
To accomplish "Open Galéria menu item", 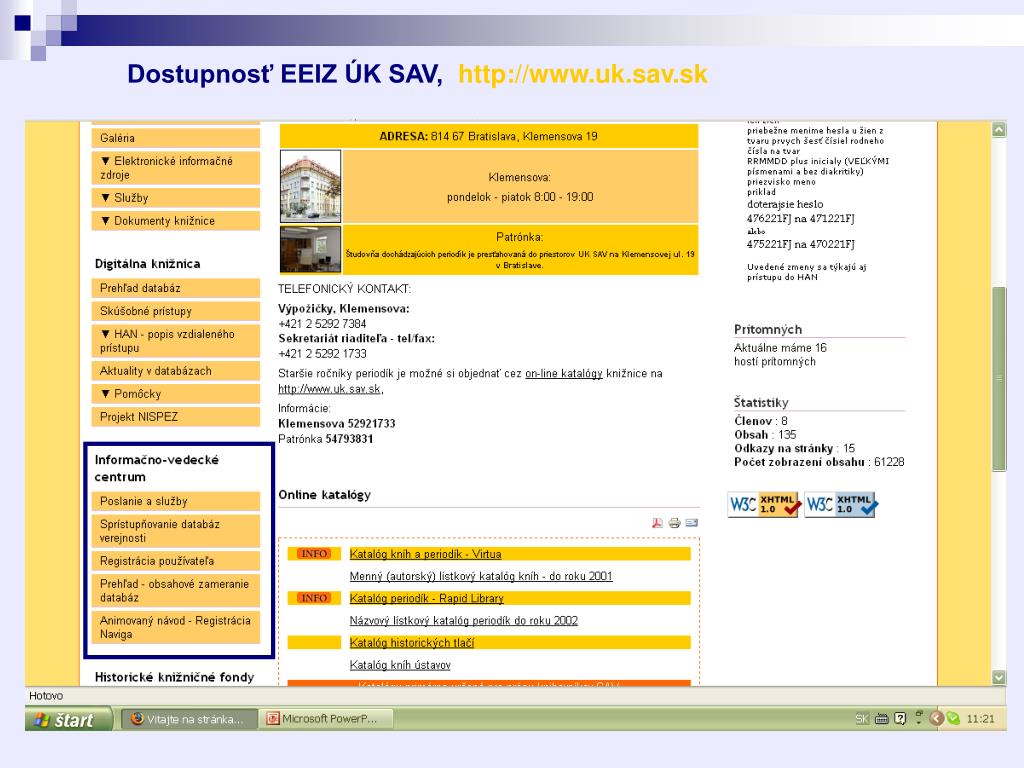I will point(176,138).
